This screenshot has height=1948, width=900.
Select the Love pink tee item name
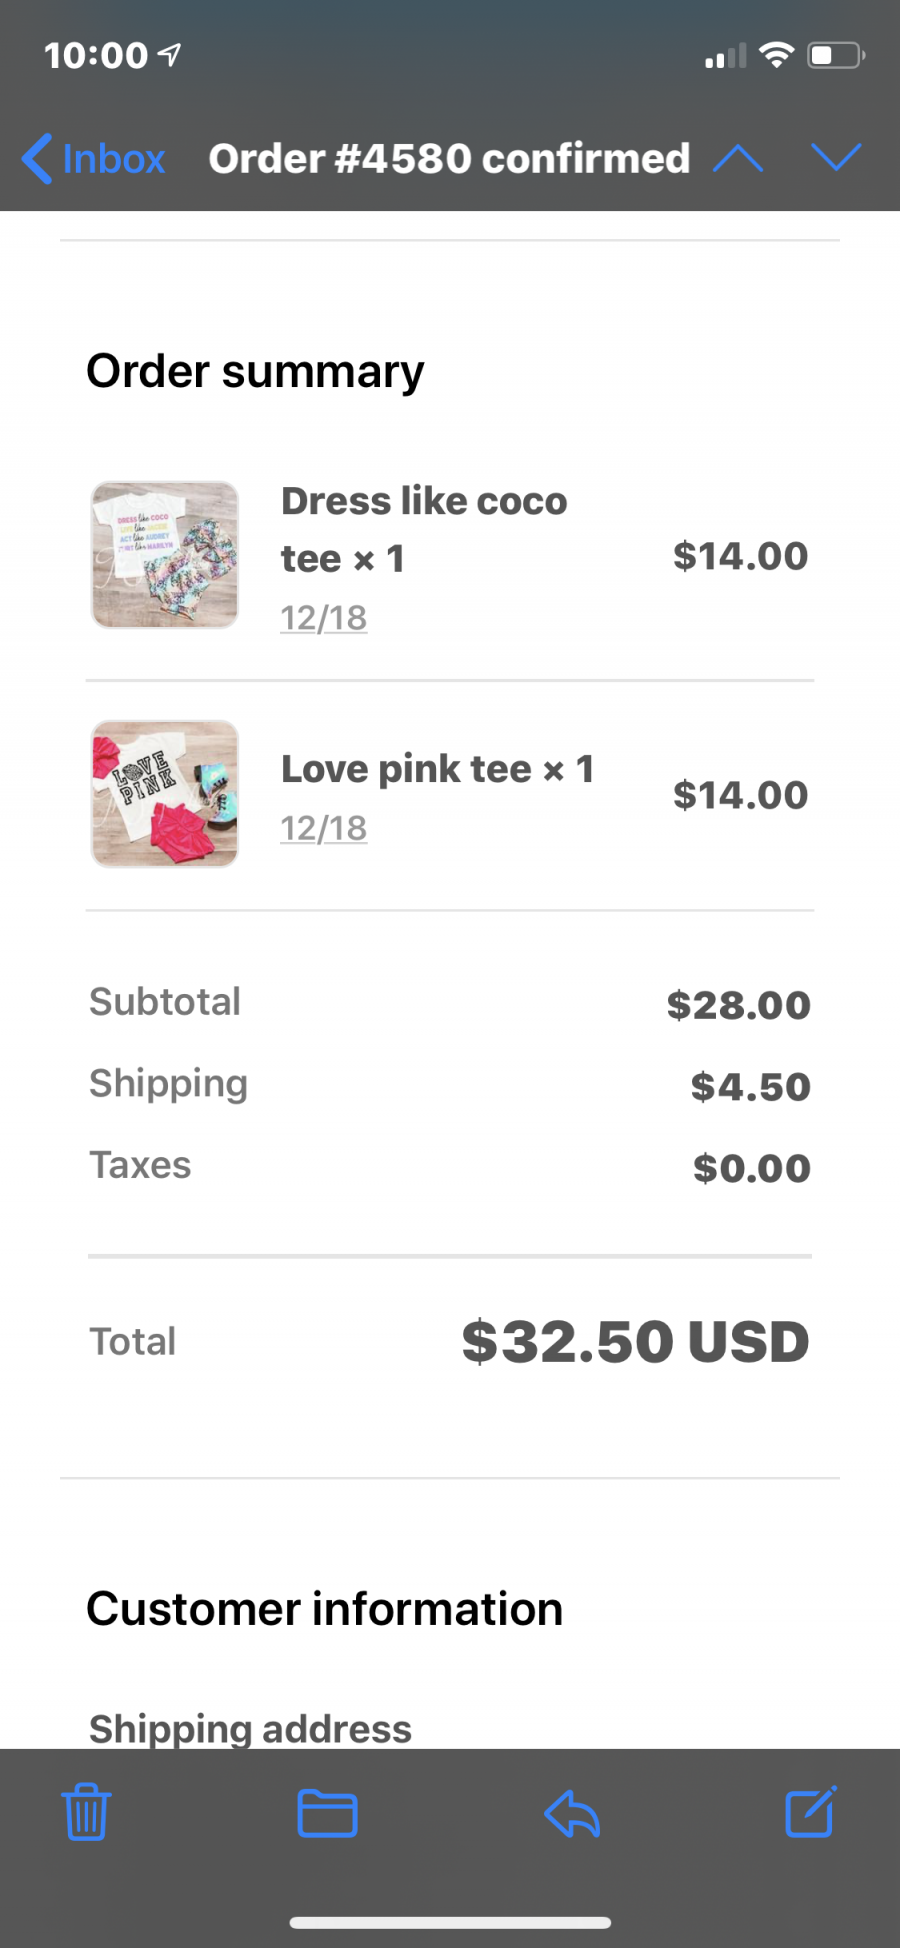click(438, 769)
